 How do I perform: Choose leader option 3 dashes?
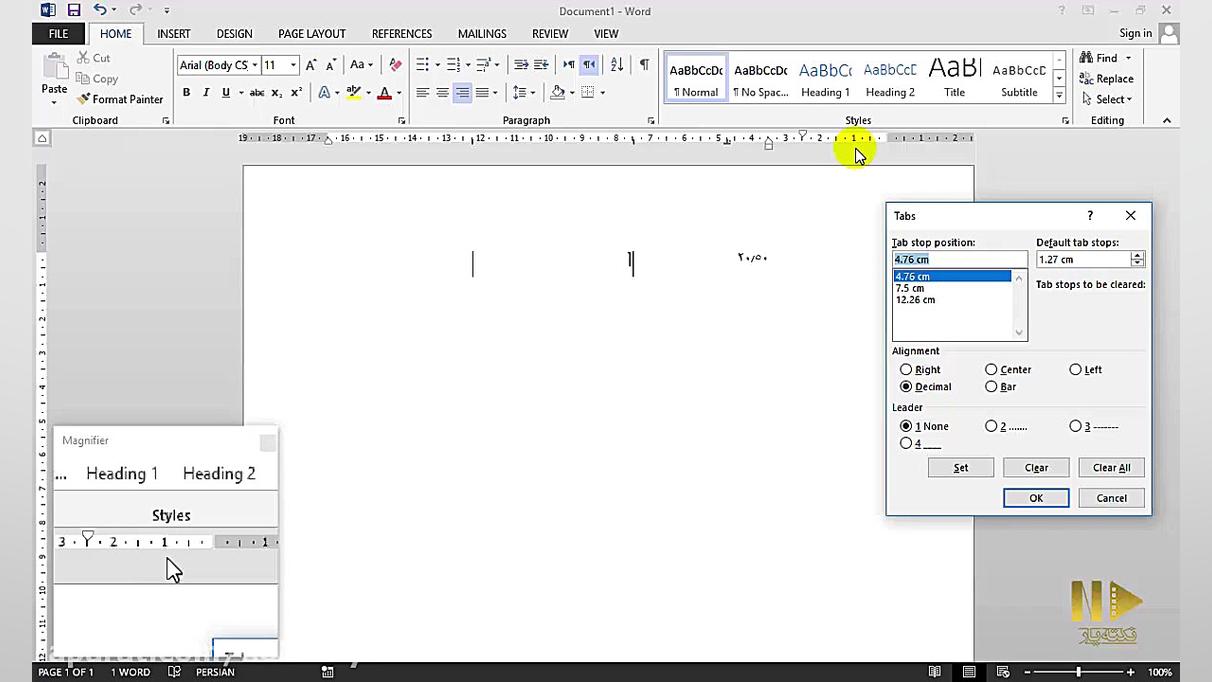(x=1075, y=426)
